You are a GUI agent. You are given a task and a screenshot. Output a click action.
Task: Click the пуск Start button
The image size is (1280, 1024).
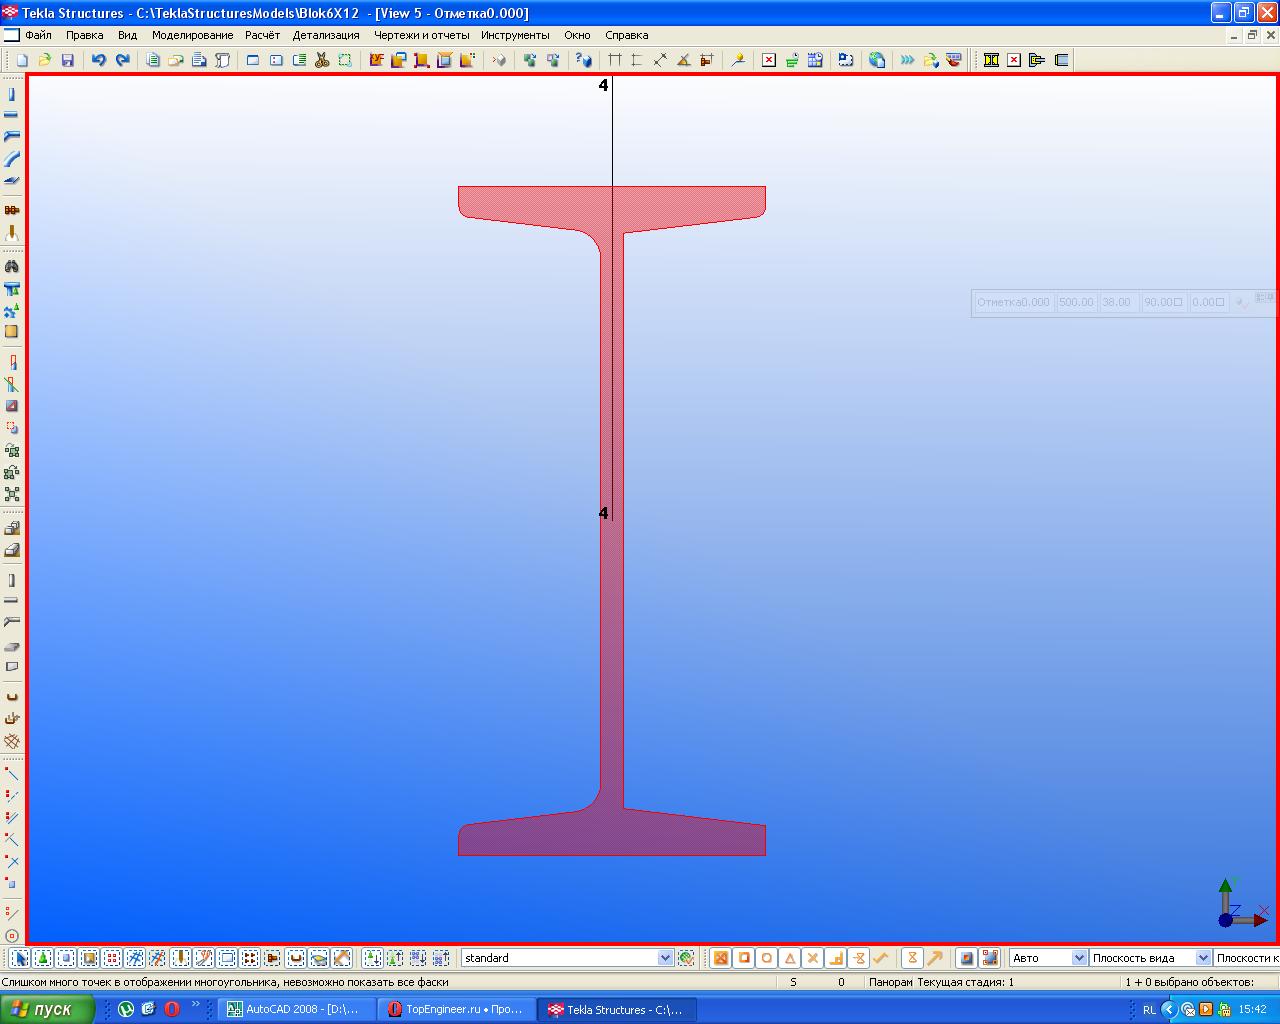46,1009
